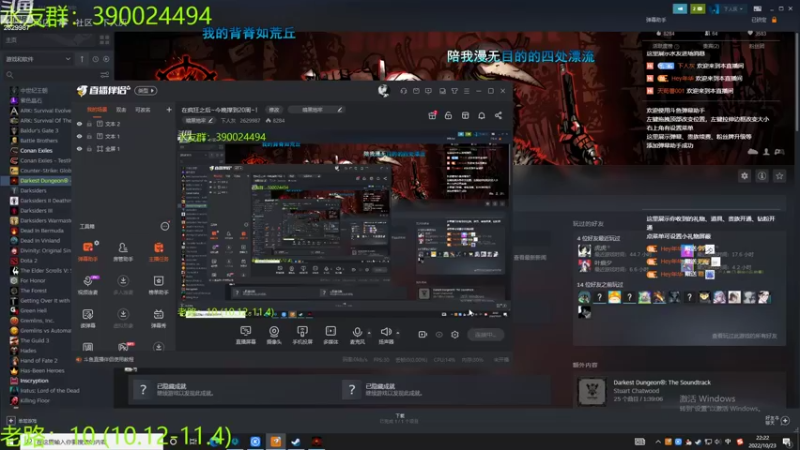Toggle lock on 全屏 1 layer
The image size is (800, 450).
[x=89, y=149]
